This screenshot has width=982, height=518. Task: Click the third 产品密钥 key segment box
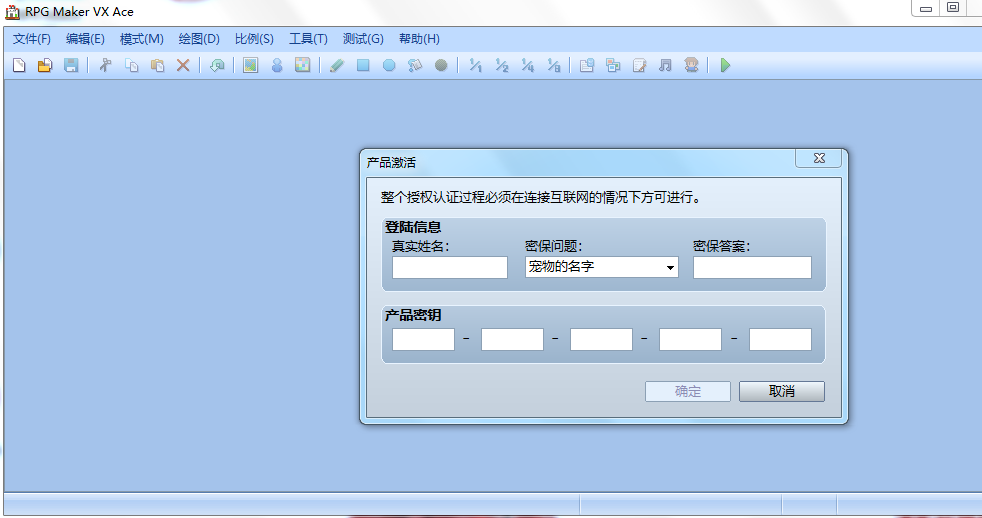[x=601, y=339]
